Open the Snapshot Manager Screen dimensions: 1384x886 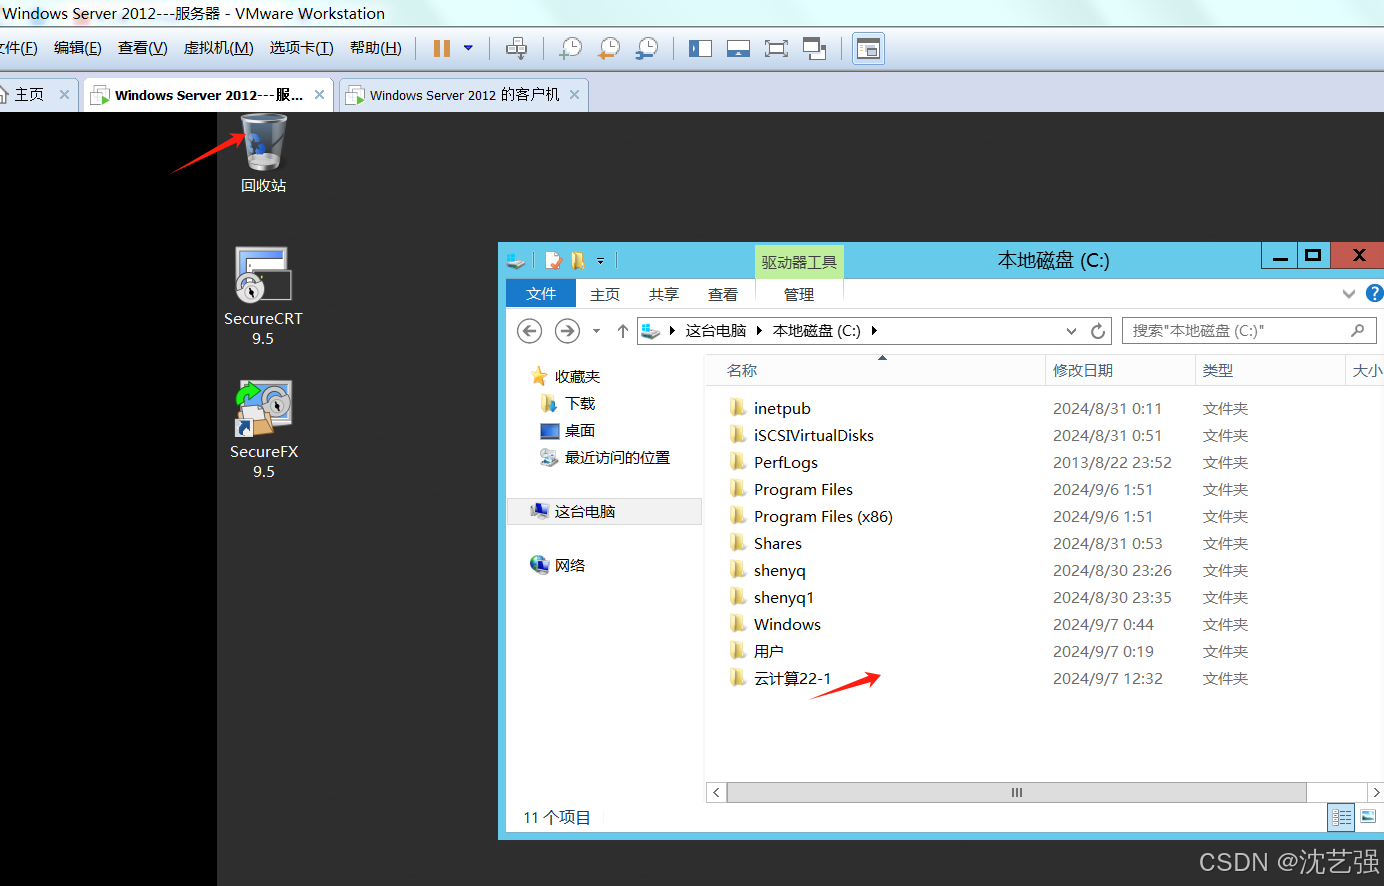click(x=647, y=48)
